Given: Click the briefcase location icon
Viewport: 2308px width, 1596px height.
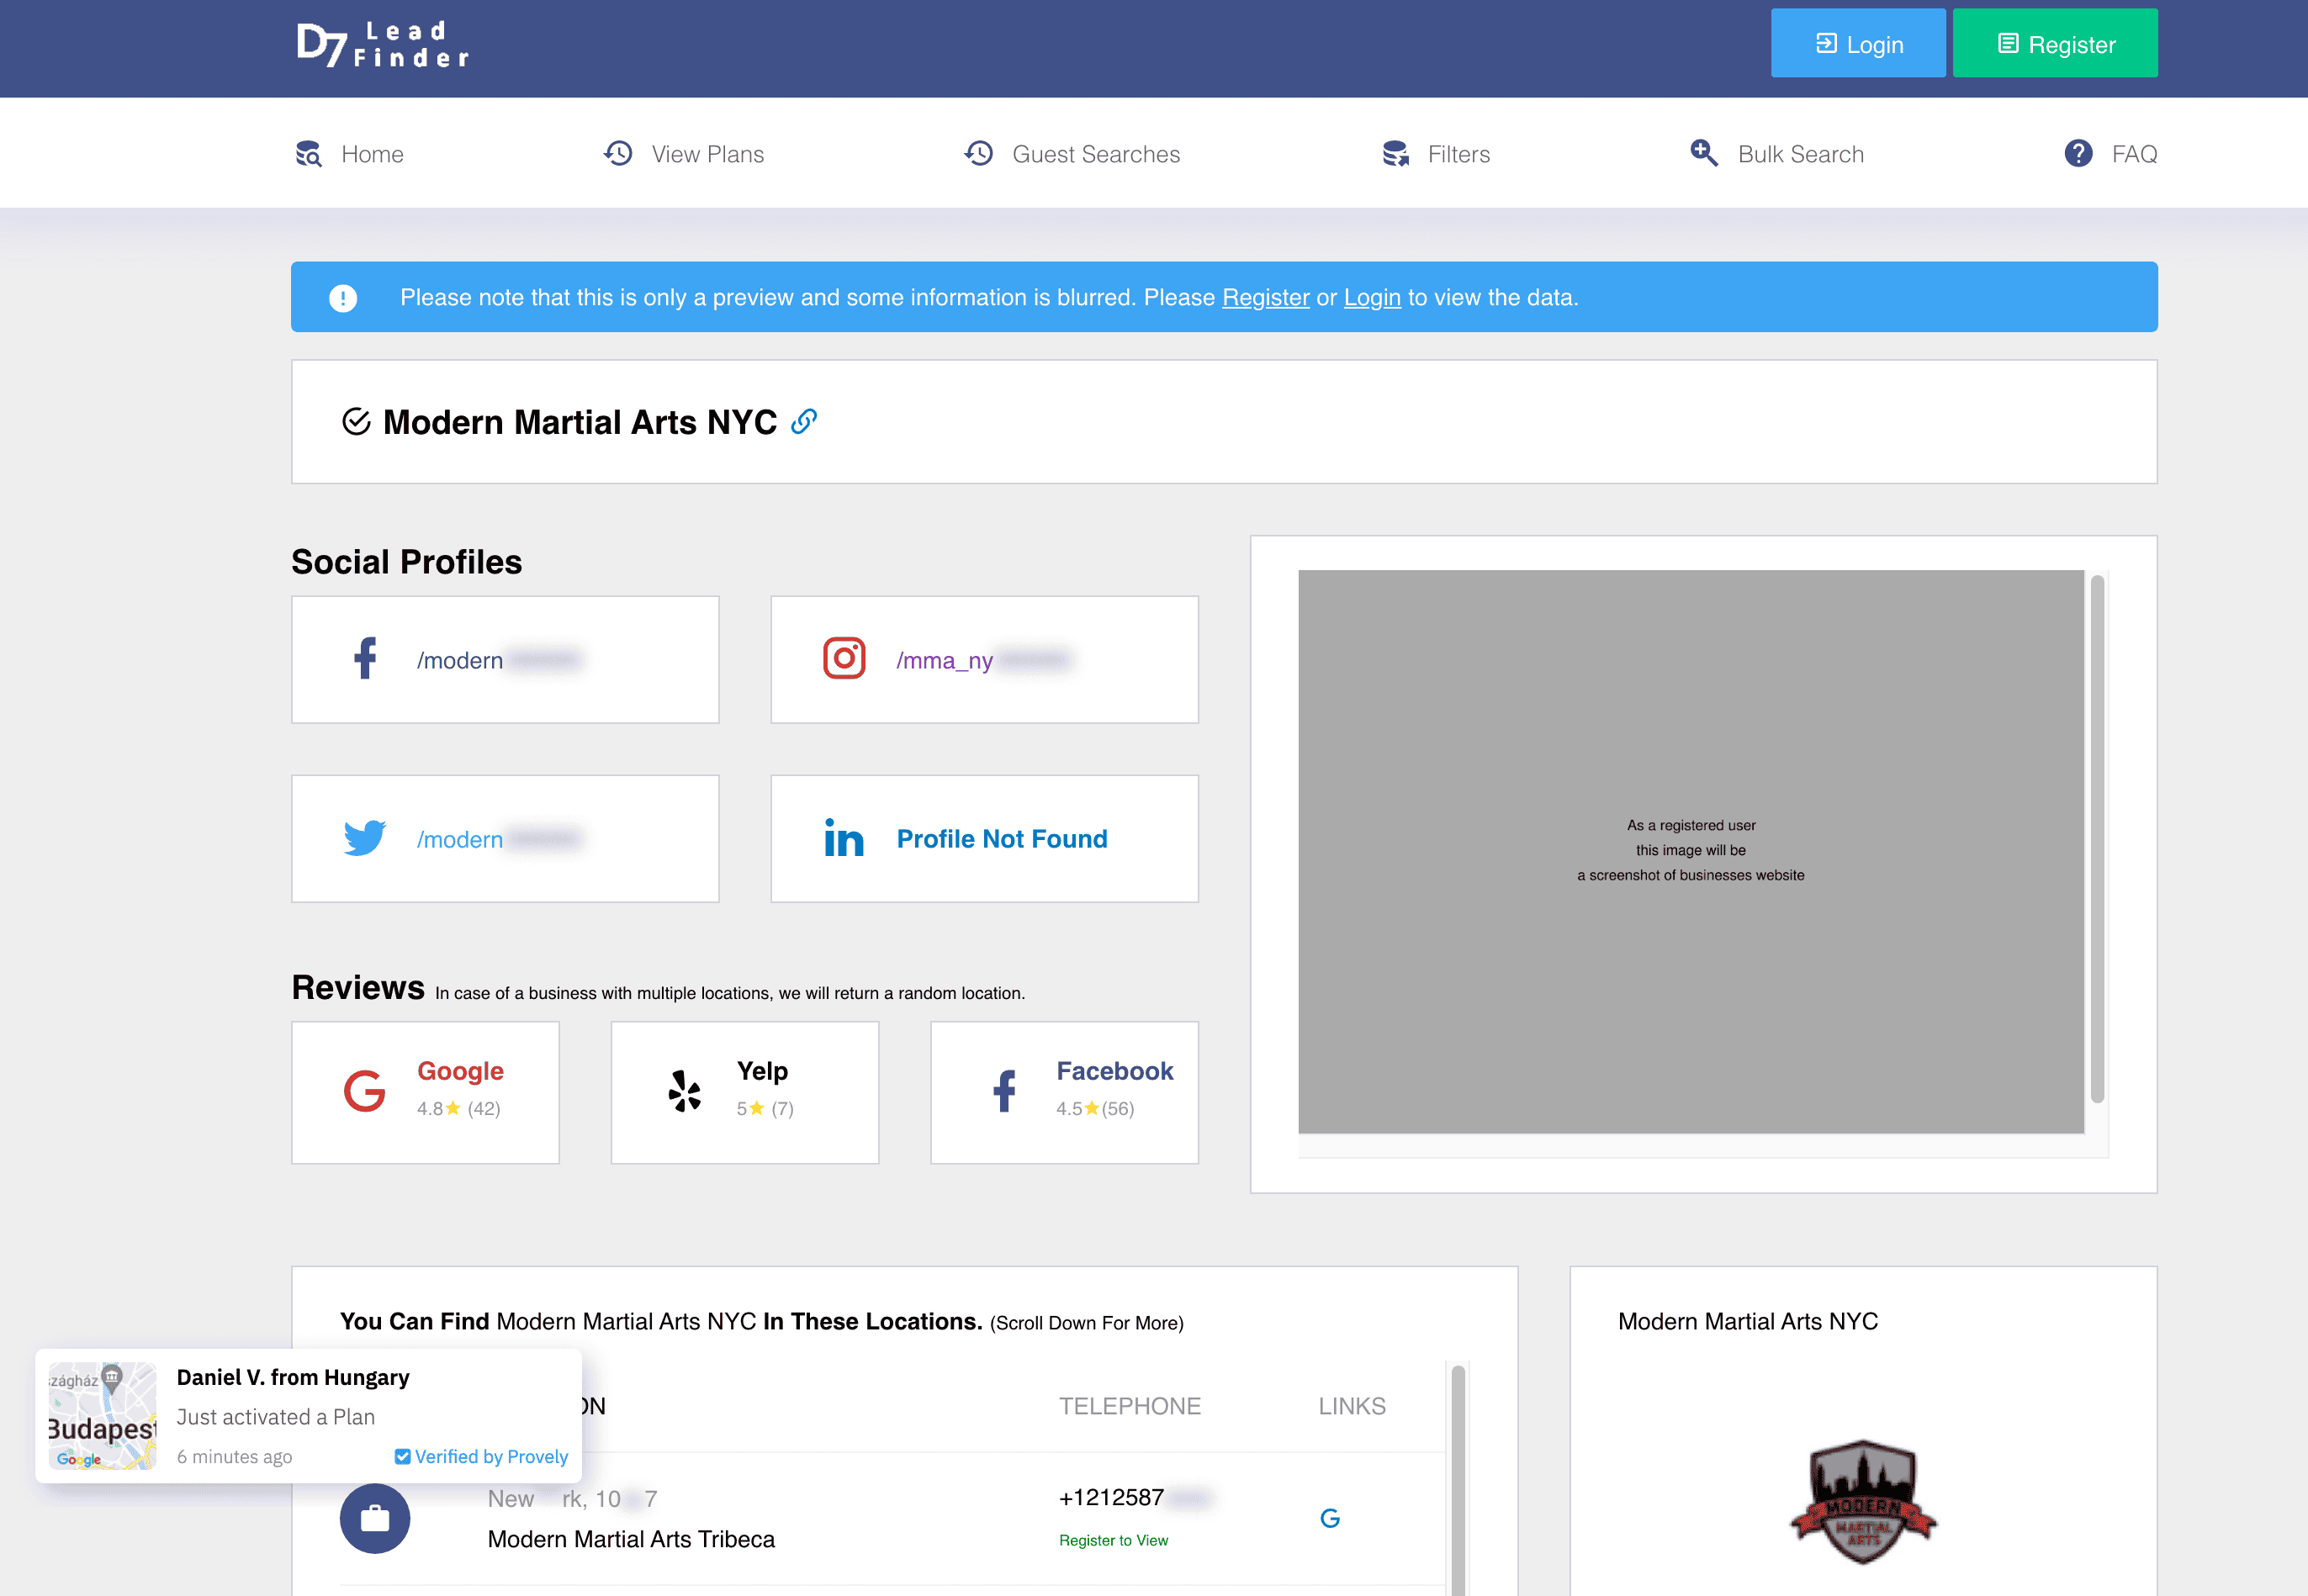Looking at the screenshot, I should 375,1518.
